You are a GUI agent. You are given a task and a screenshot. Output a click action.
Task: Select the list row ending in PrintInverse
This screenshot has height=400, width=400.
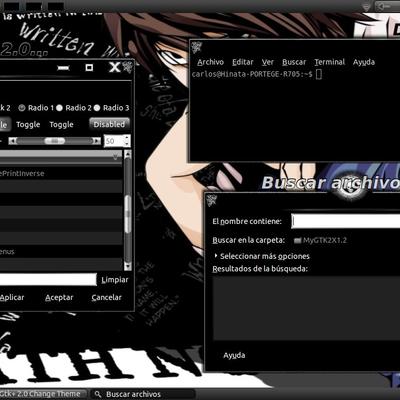click(x=61, y=173)
